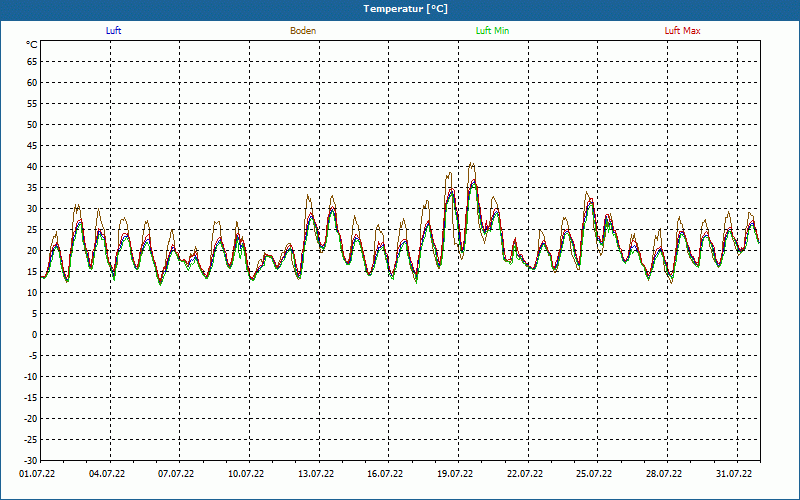Click the 35 y-axis value
800x500 pixels.
click(x=32, y=188)
